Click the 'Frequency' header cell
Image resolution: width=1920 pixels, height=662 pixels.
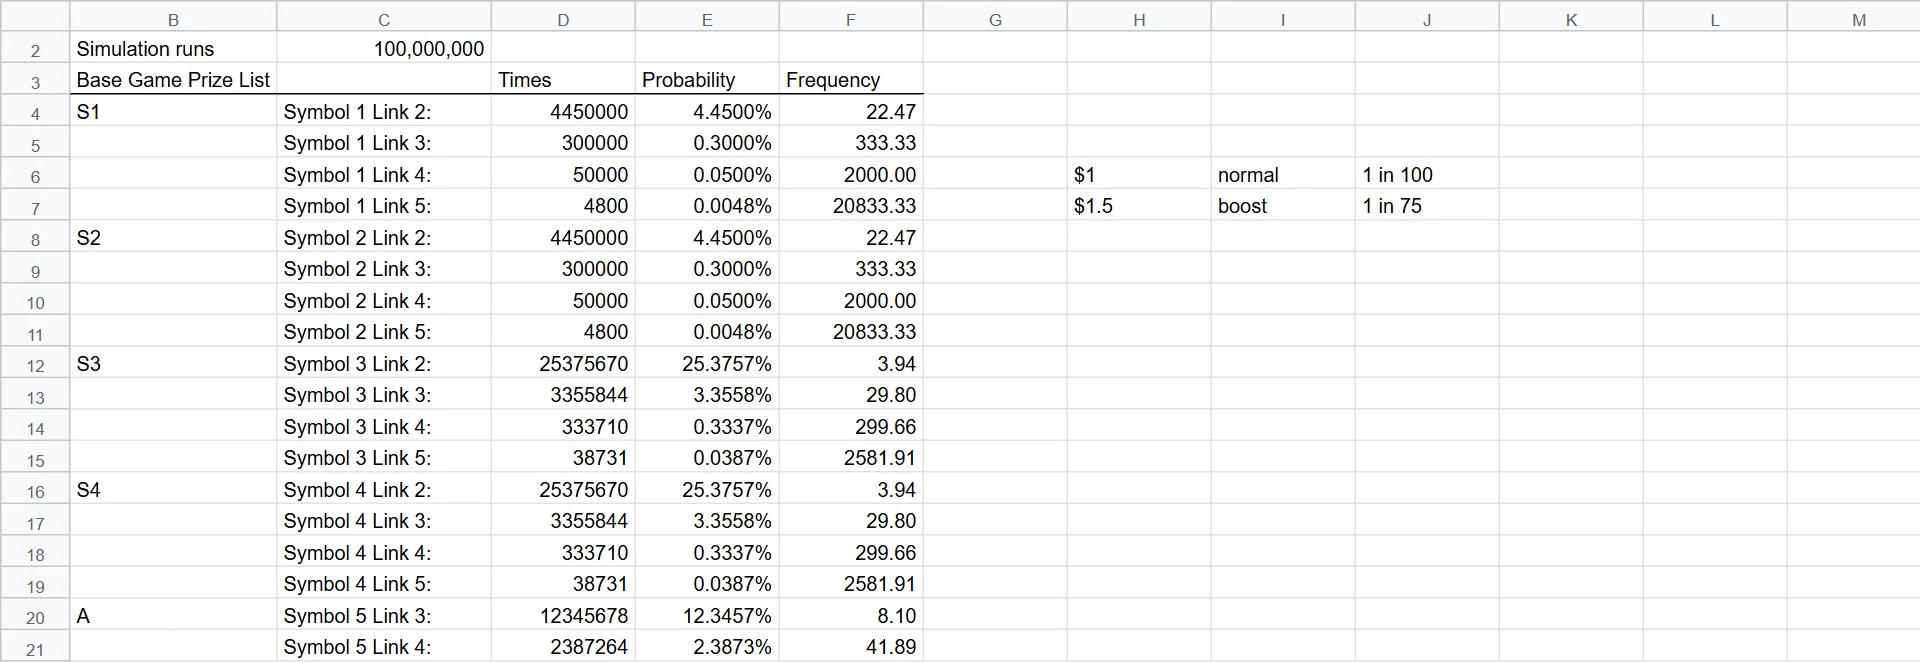(x=851, y=80)
